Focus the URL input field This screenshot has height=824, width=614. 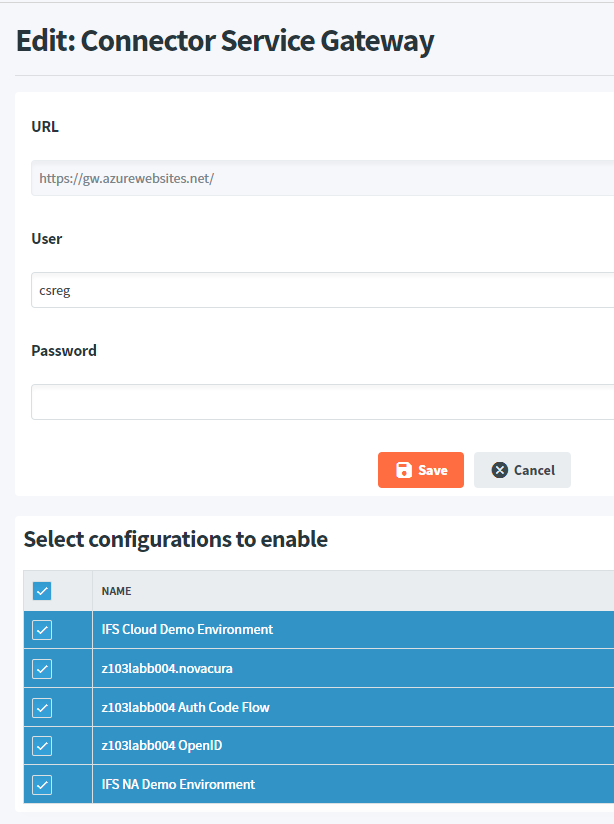320,179
